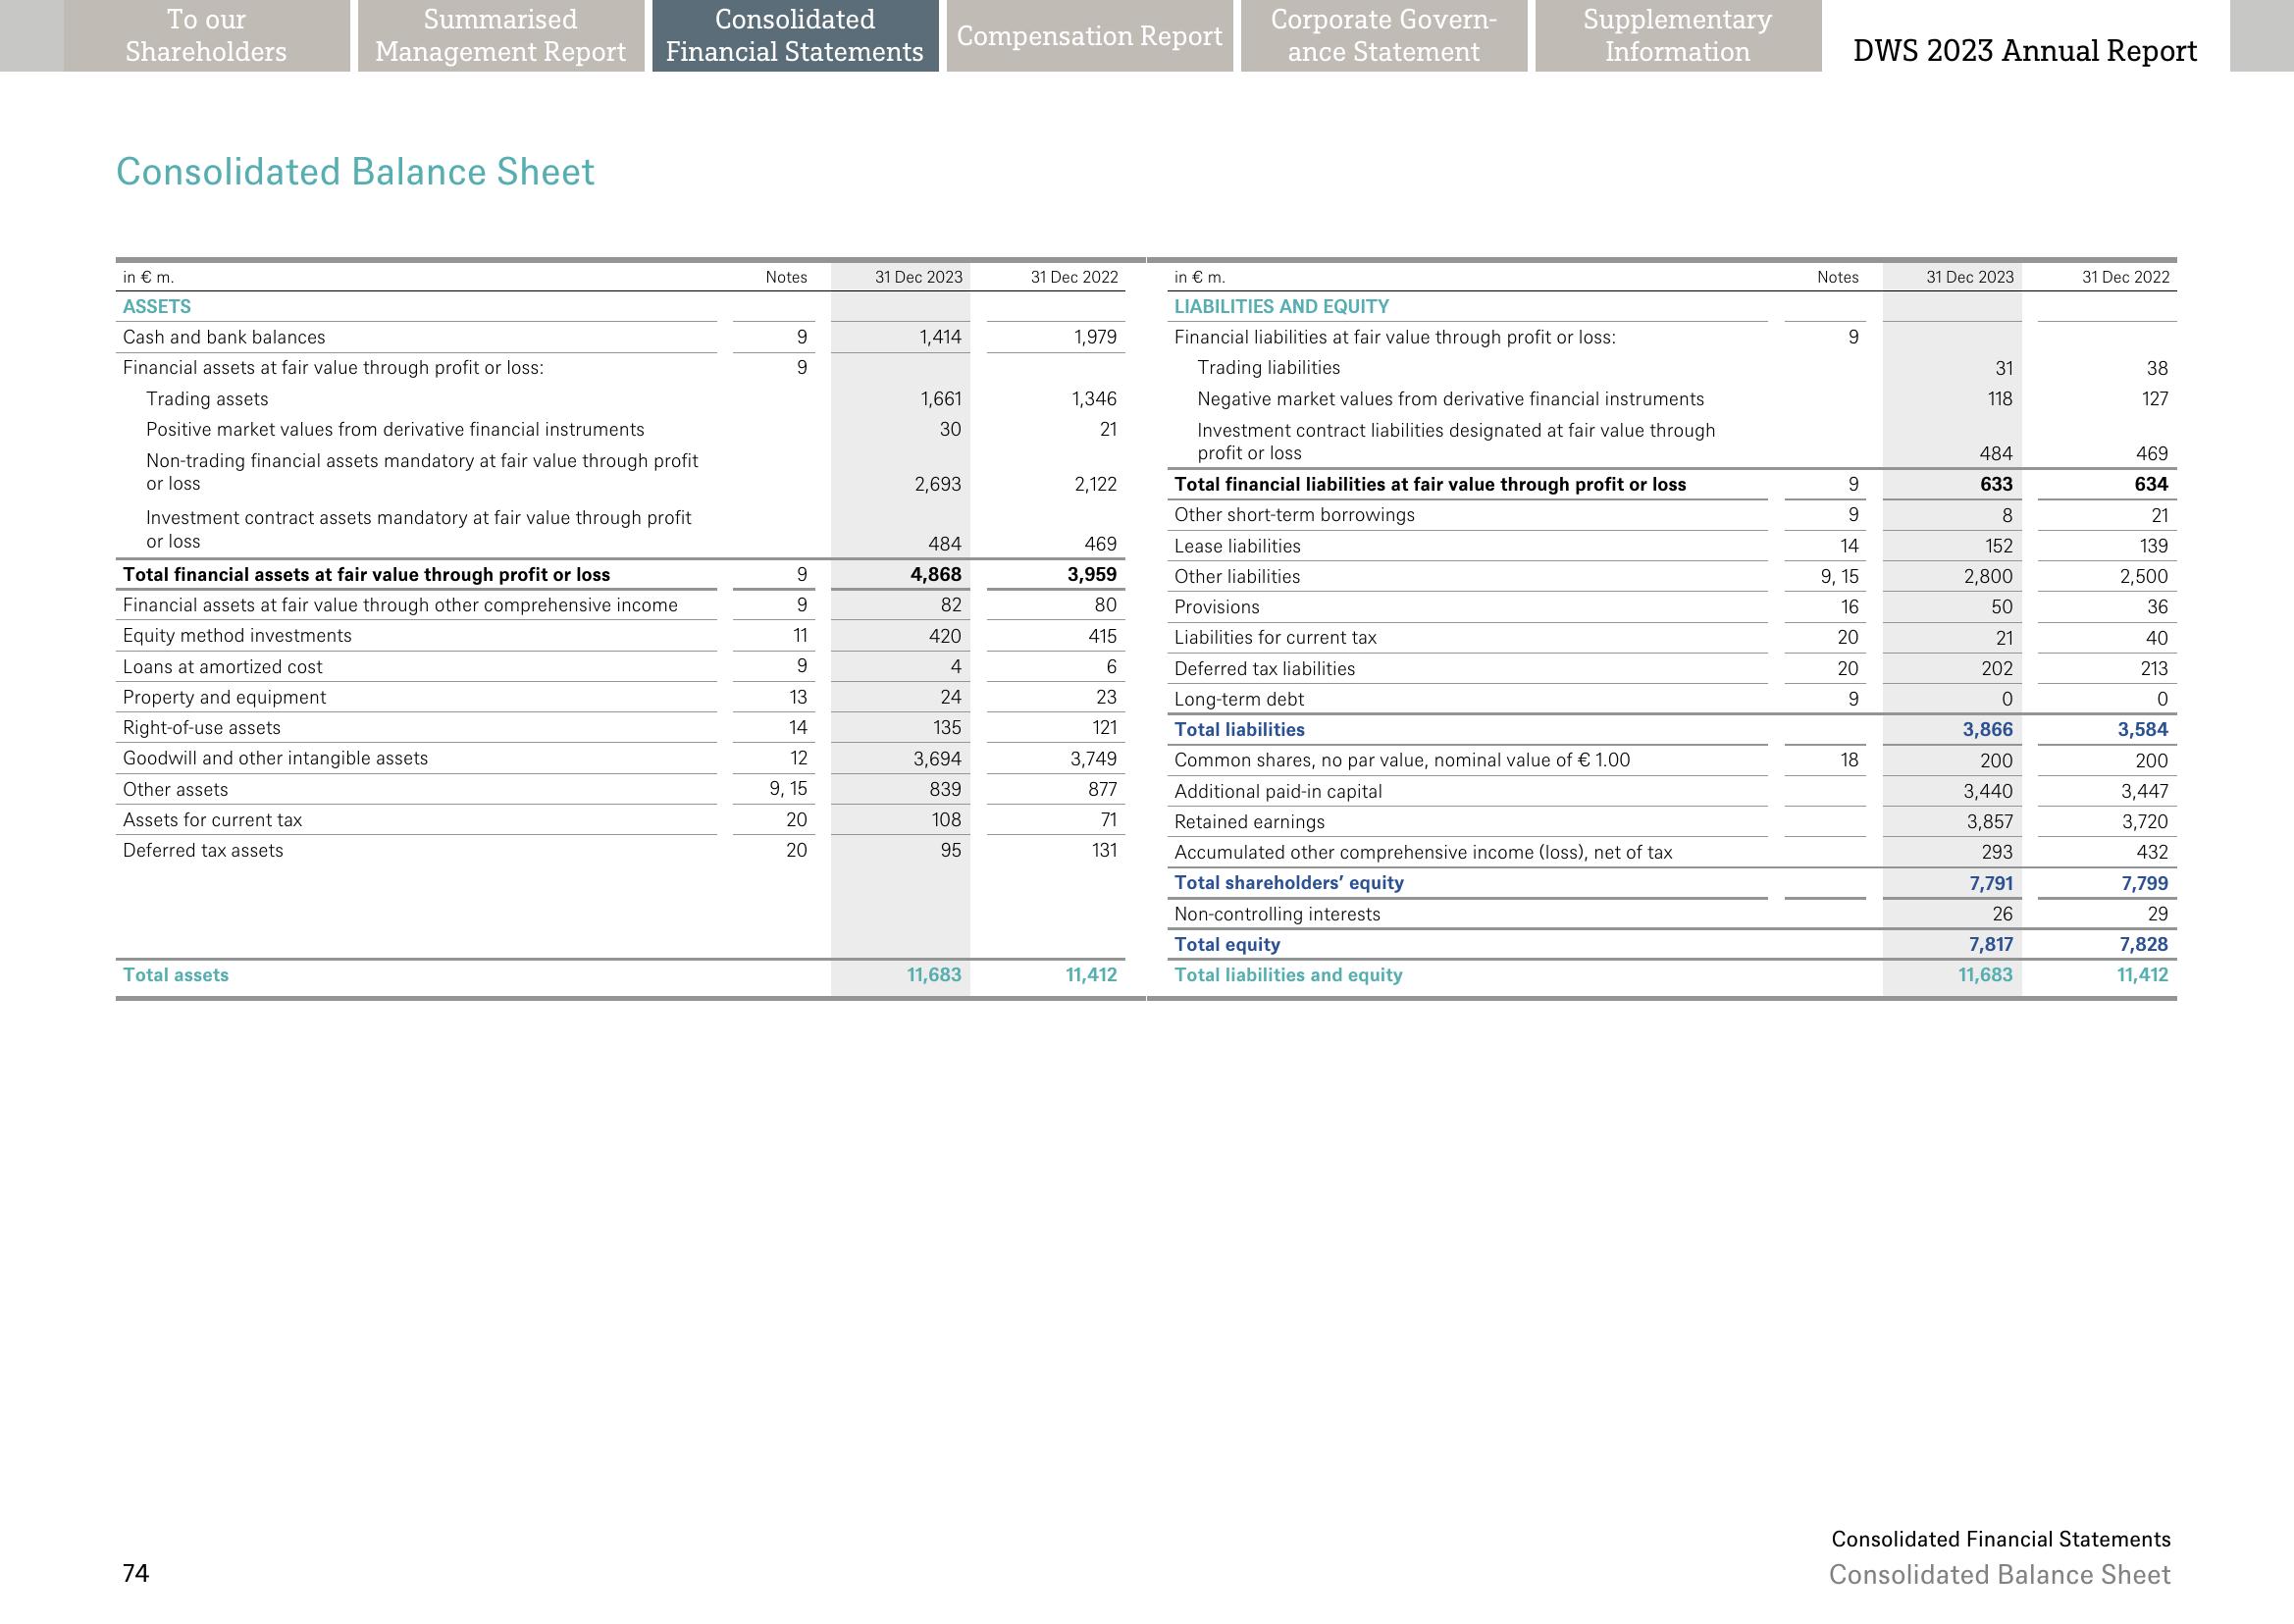Open the Compensation Report tab
Screen dimensions: 2294x1624
click(x=1089, y=36)
